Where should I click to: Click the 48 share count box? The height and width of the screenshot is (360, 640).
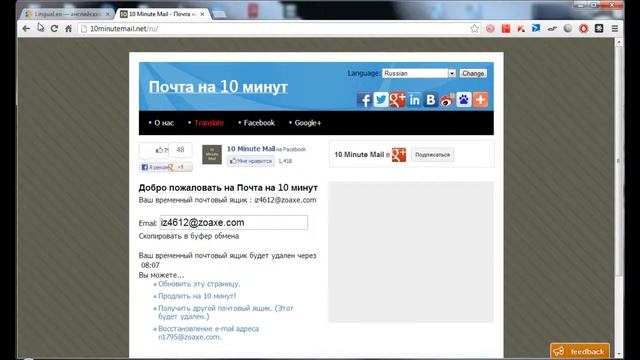click(180, 150)
